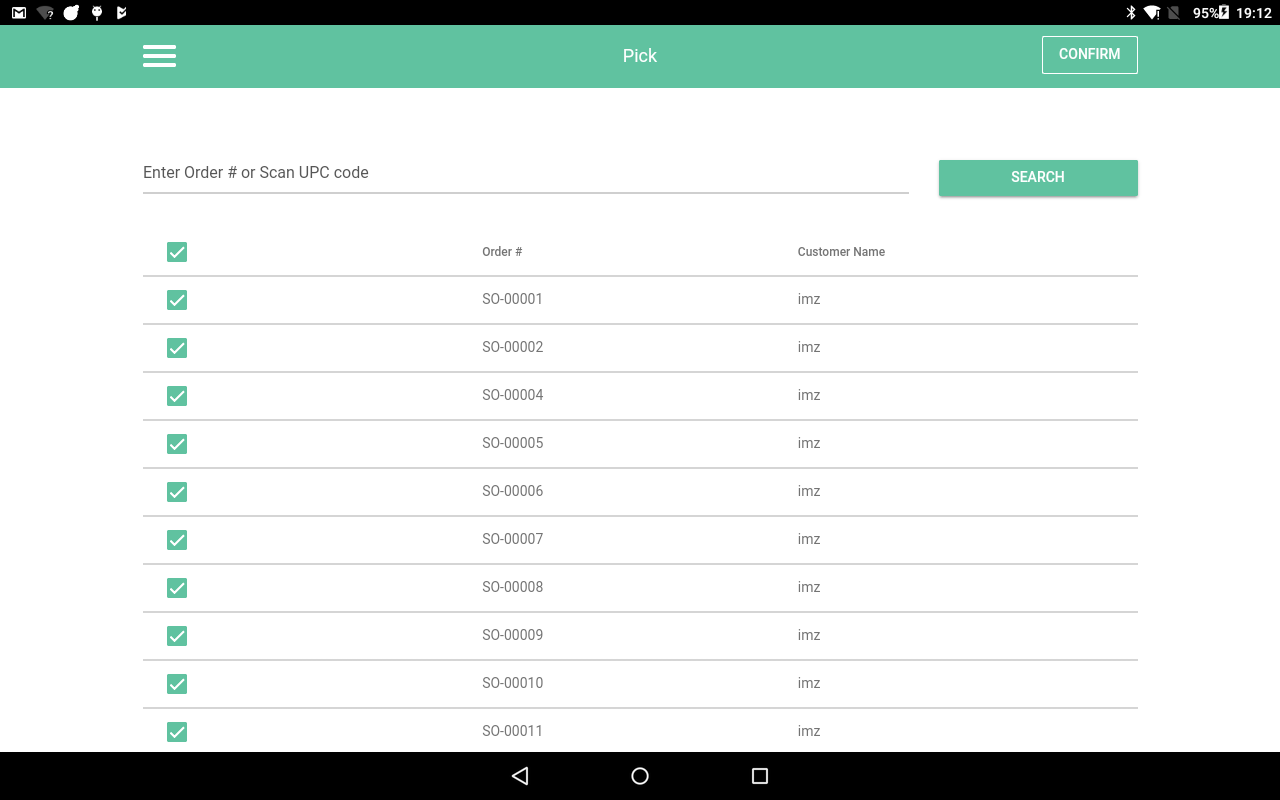The height and width of the screenshot is (800, 1280).
Task: Toggle the select-all header checkbox
Action: [x=177, y=252]
